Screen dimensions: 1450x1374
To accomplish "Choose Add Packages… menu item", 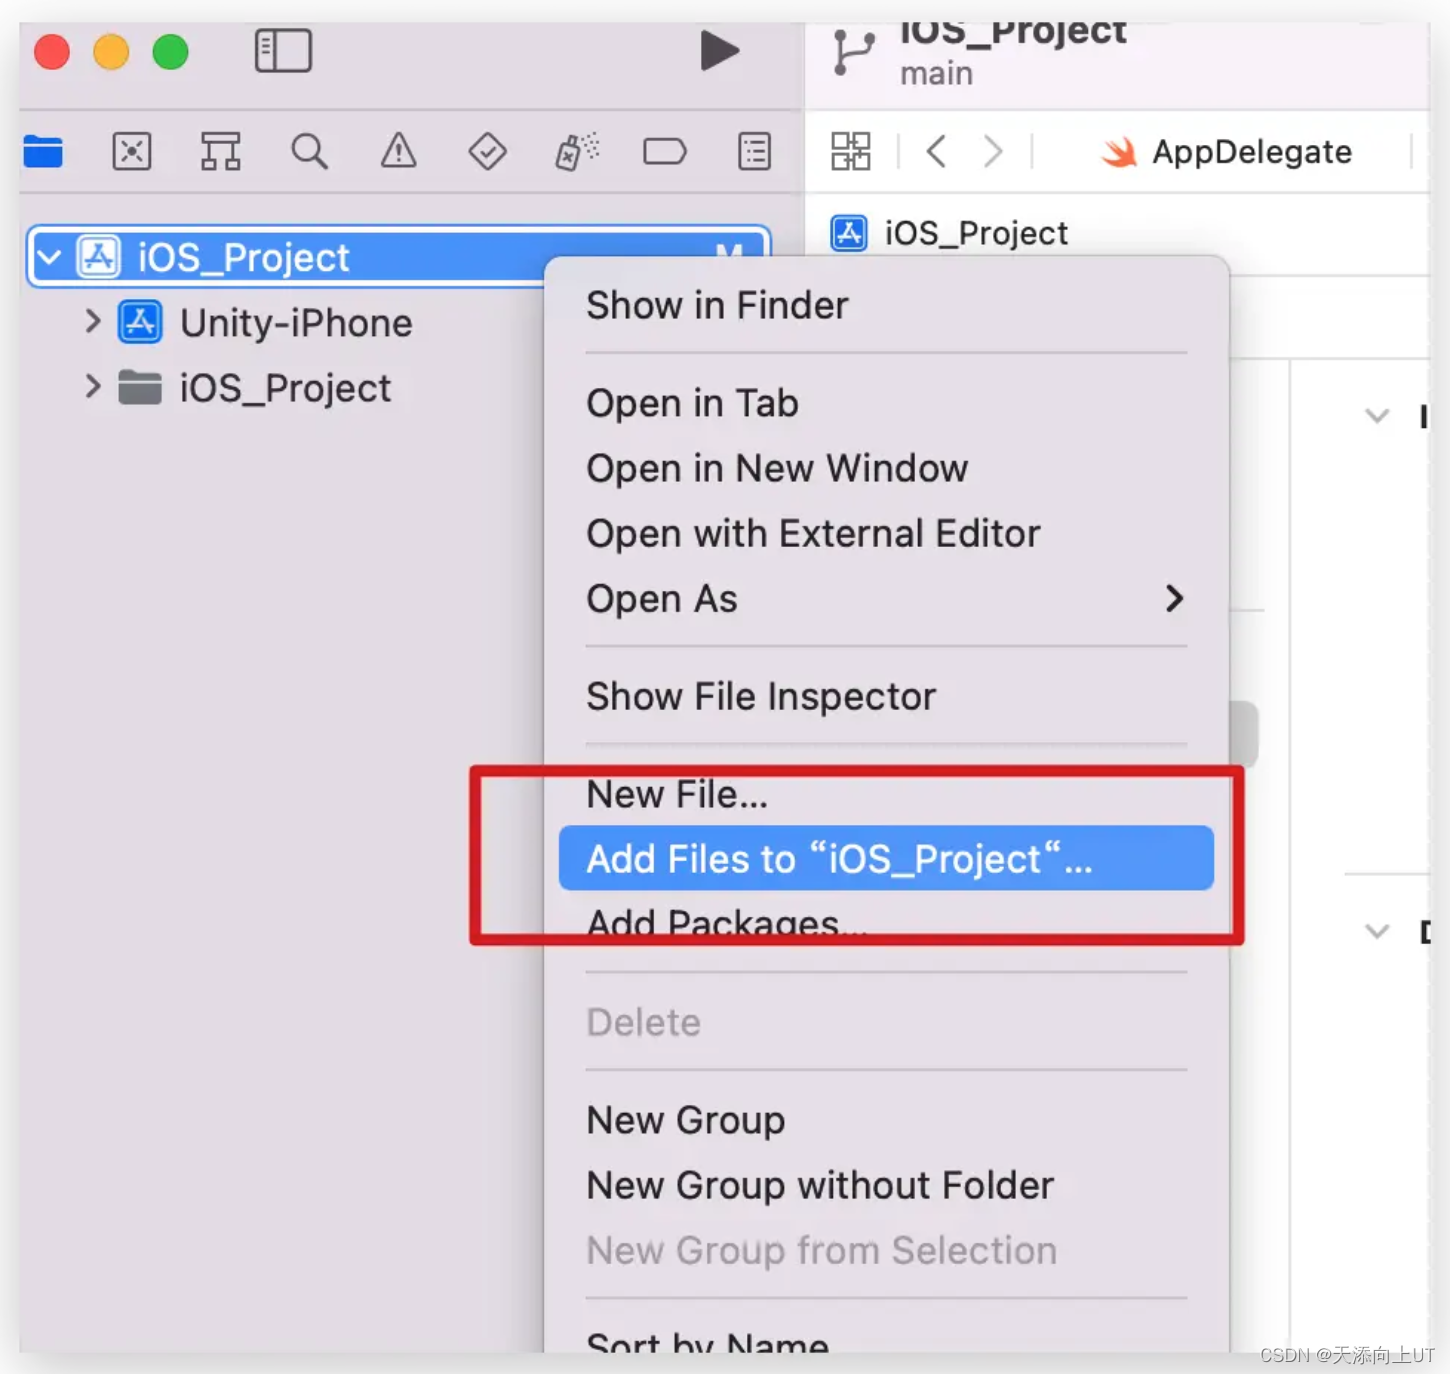I will click(x=726, y=923).
